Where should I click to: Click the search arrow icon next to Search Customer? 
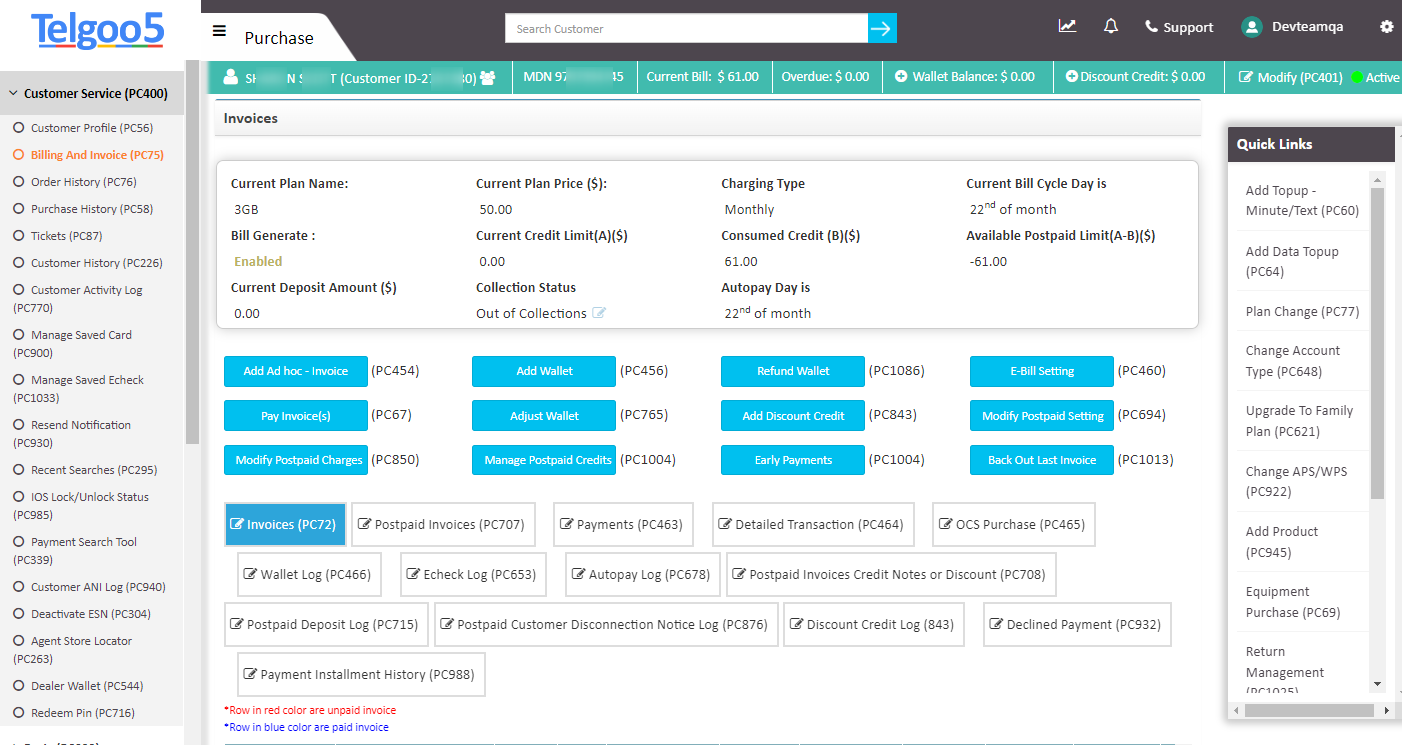click(x=881, y=28)
